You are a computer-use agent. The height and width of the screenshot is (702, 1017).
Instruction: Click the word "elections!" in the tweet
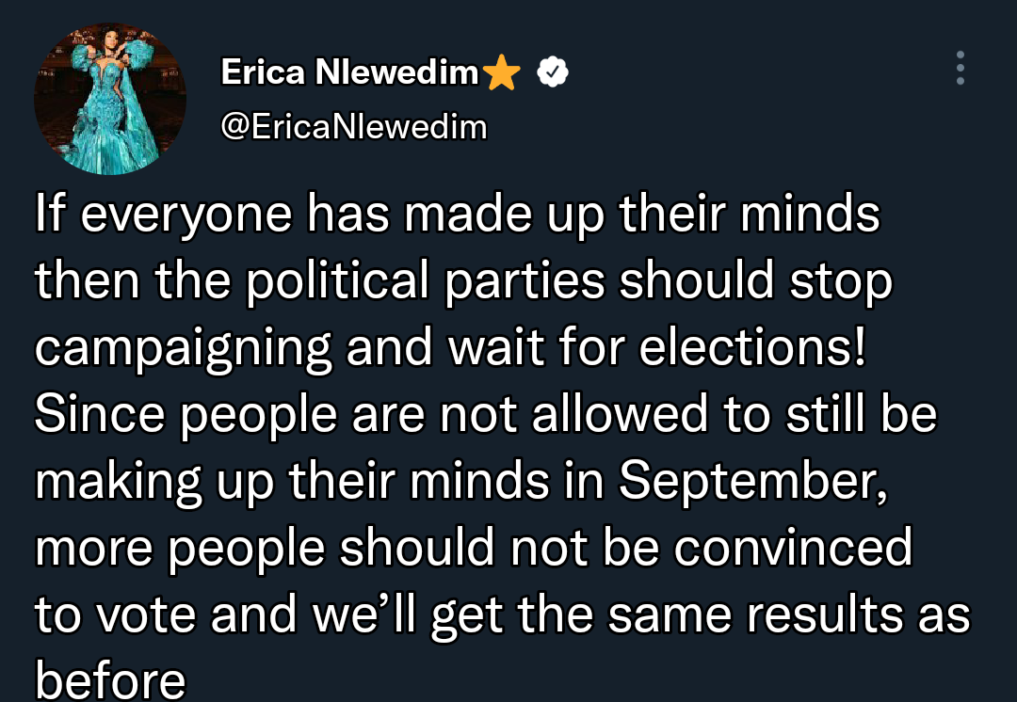tap(752, 348)
